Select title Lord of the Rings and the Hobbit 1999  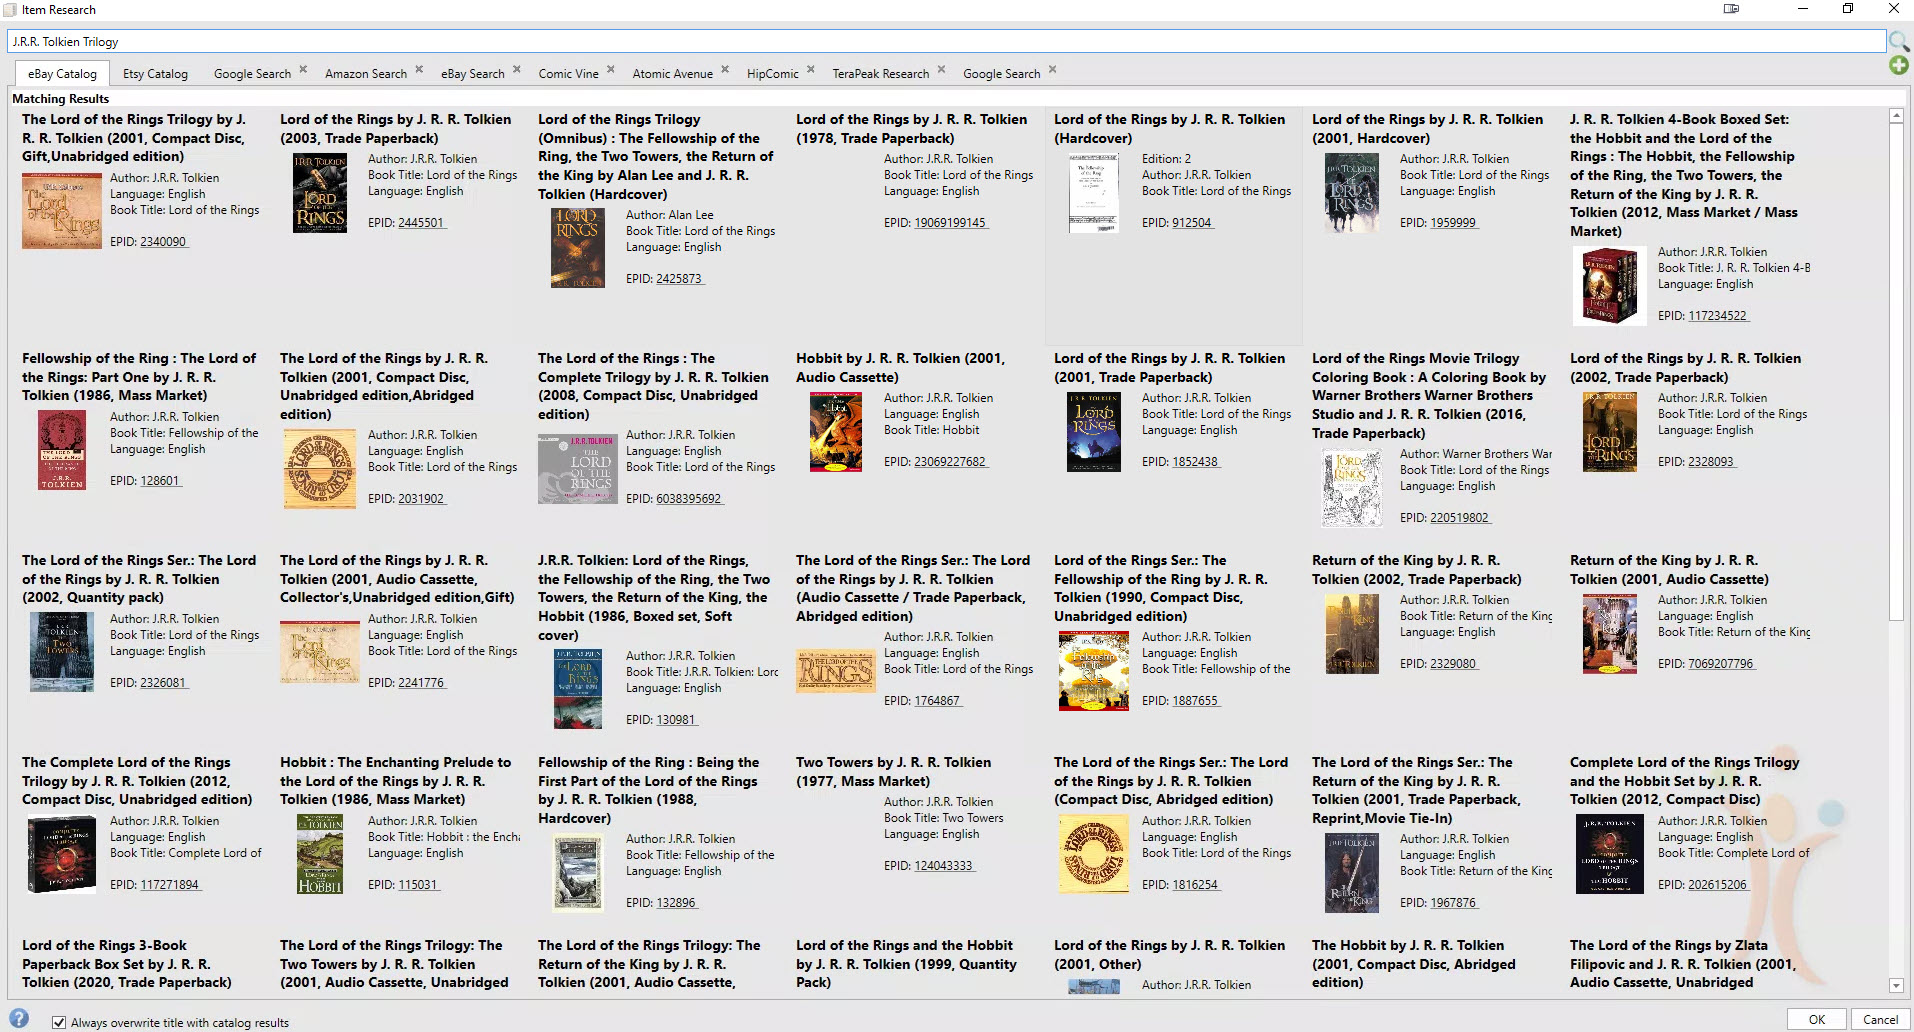click(906, 964)
